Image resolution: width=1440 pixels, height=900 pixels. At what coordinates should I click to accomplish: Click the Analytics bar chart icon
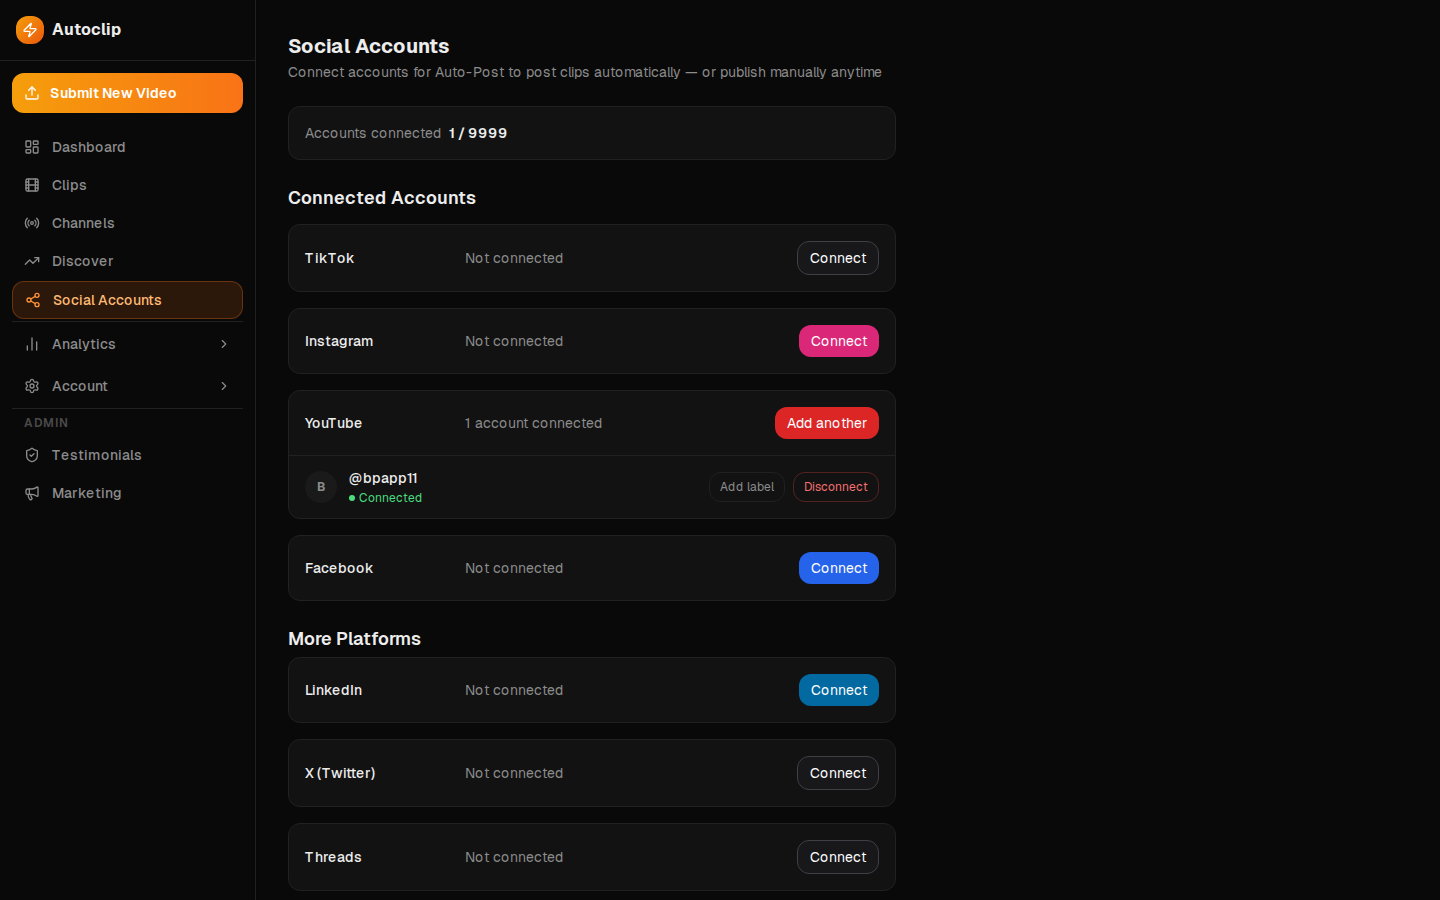click(x=32, y=344)
